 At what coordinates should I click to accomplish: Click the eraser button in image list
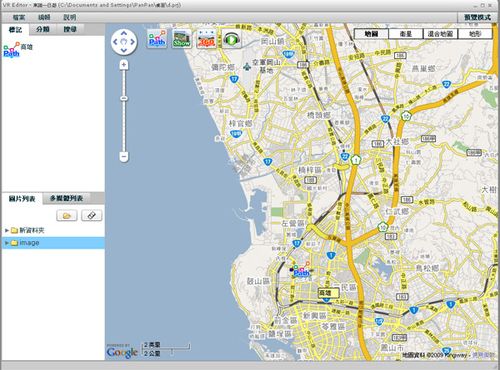click(92, 216)
